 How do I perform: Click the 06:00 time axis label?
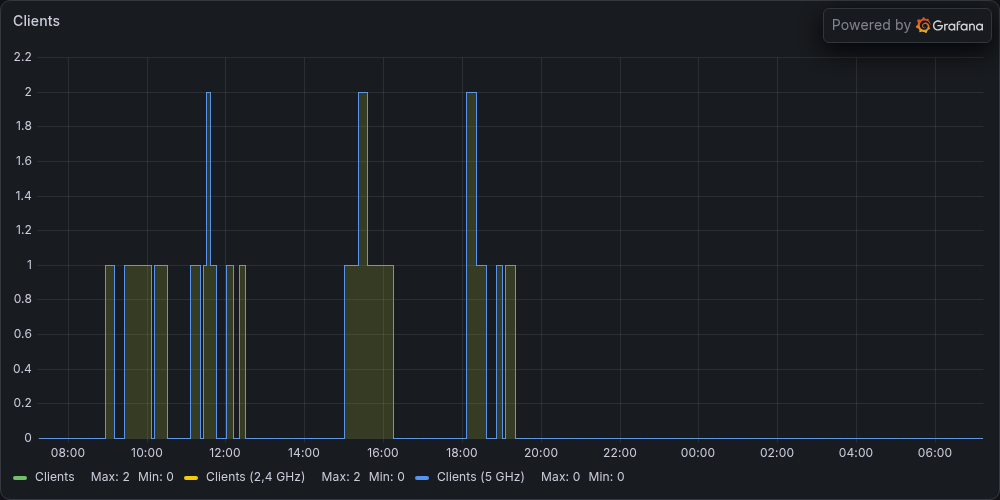(x=935, y=453)
